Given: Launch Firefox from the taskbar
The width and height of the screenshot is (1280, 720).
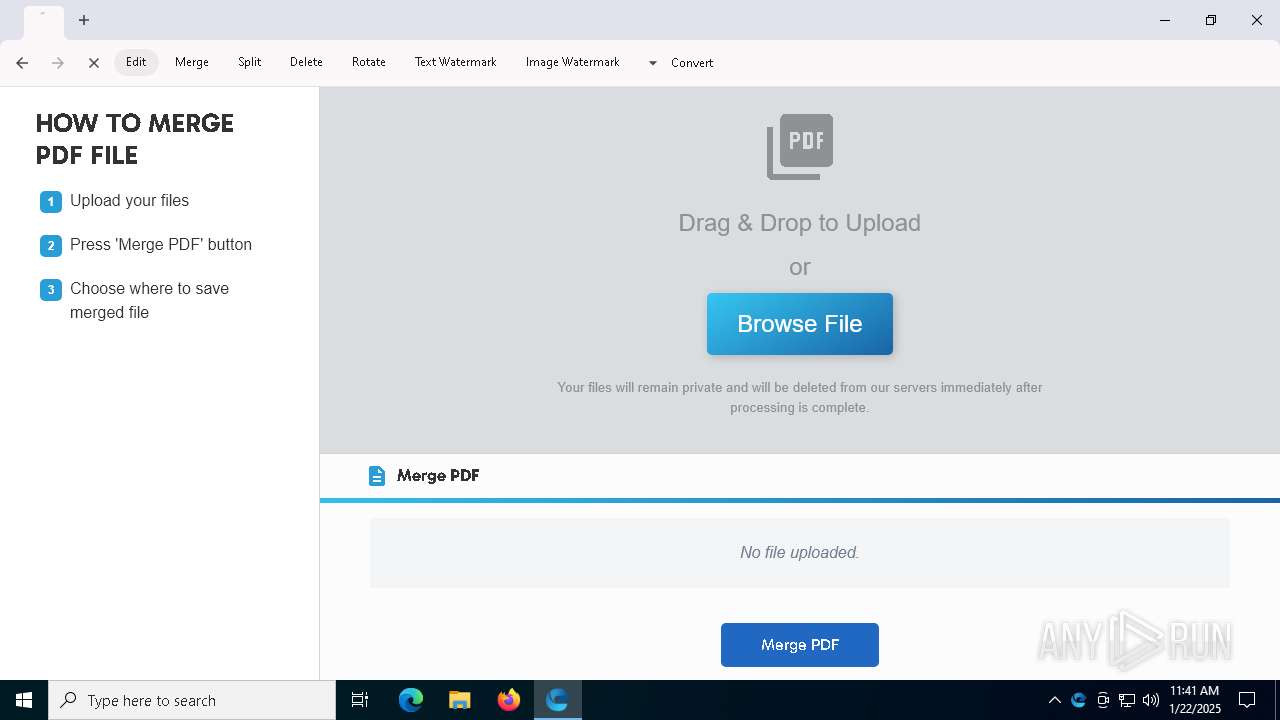Looking at the screenshot, I should coord(509,700).
